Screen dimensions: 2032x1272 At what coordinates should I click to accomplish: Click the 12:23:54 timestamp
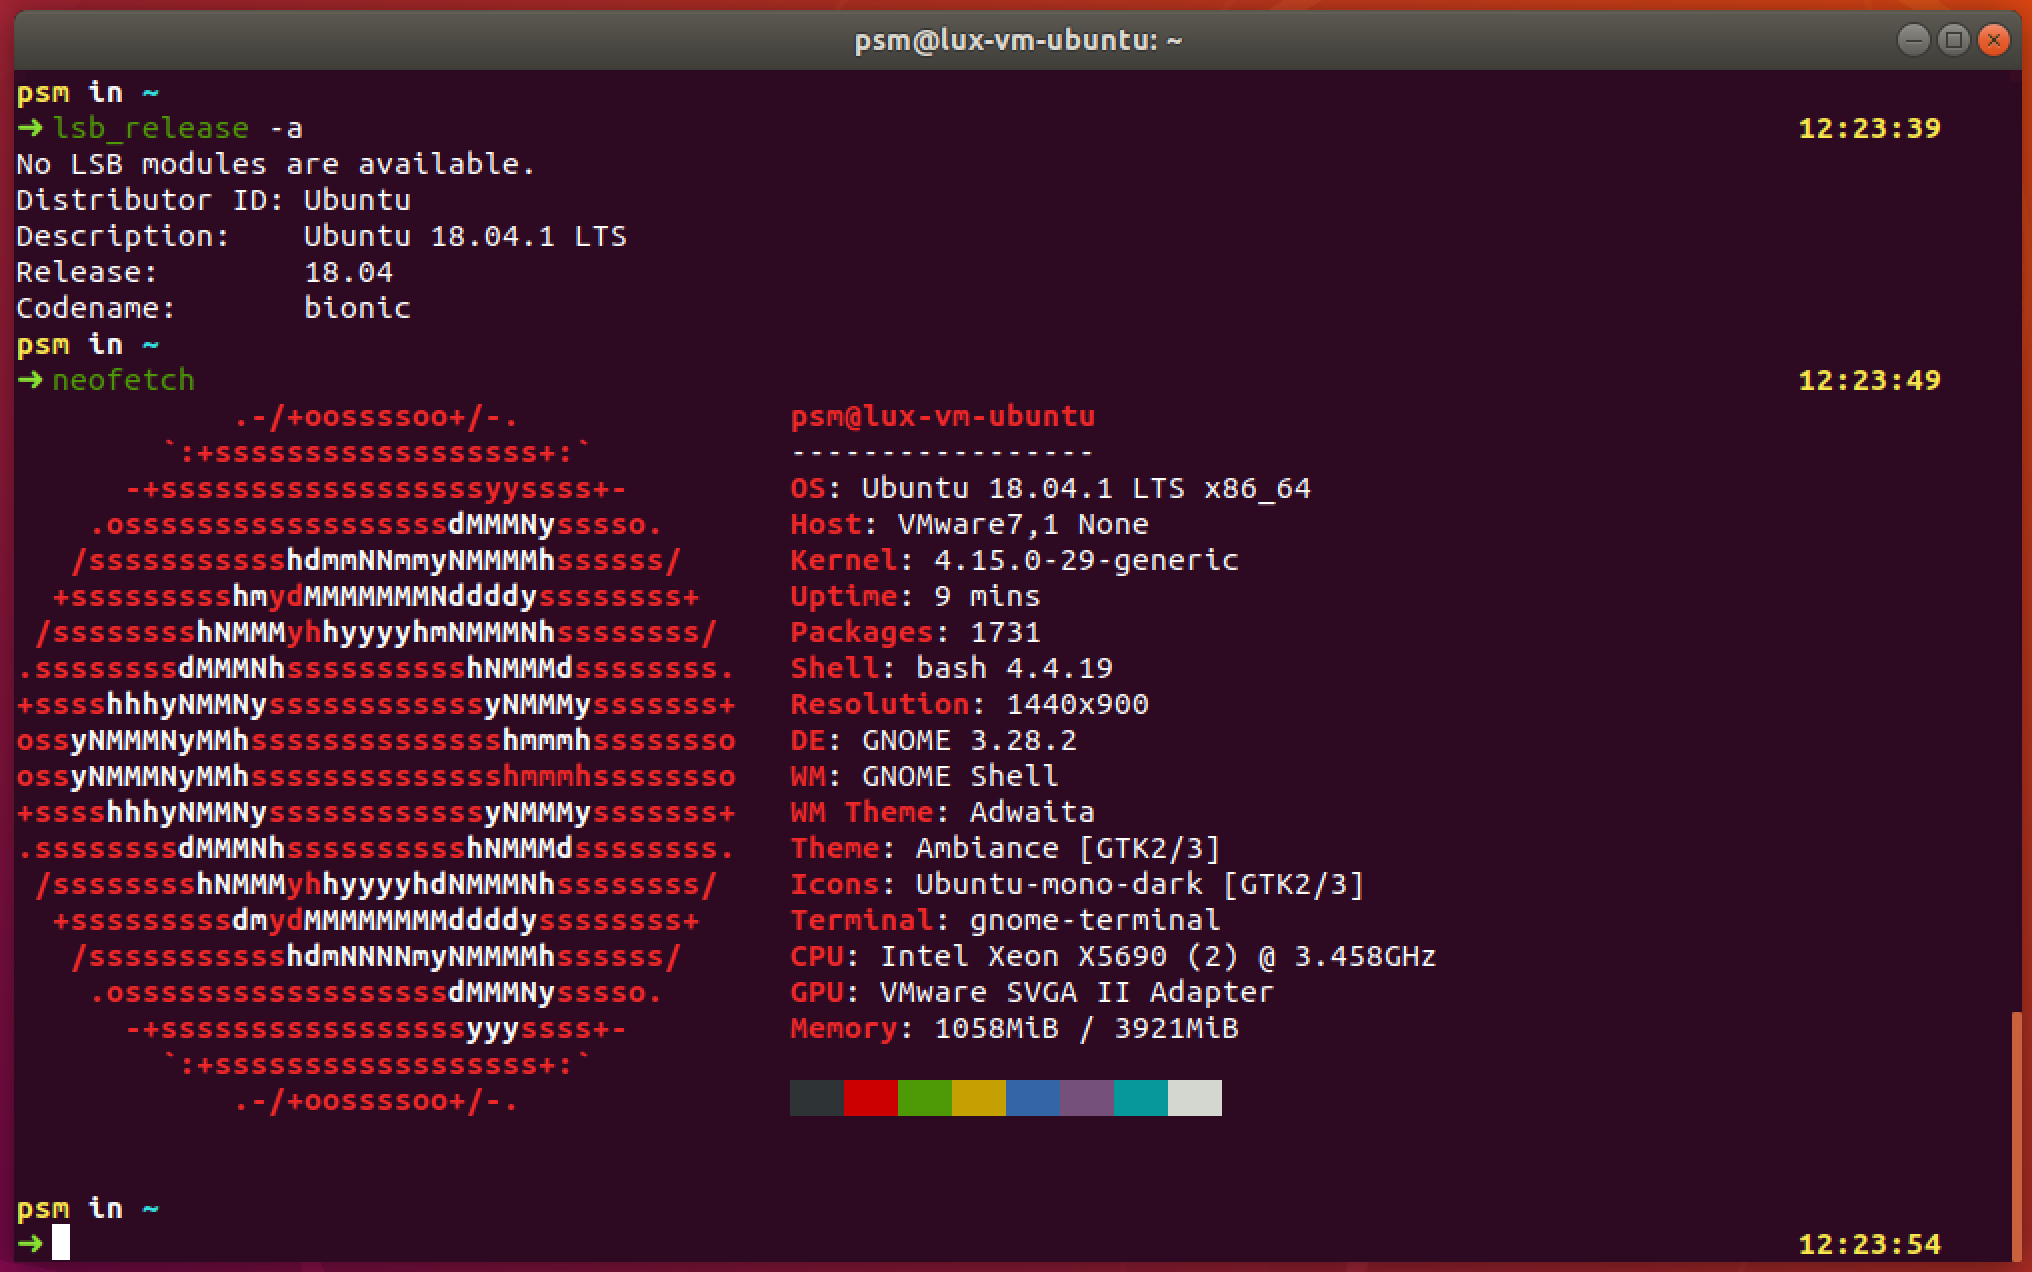coord(1869,1244)
